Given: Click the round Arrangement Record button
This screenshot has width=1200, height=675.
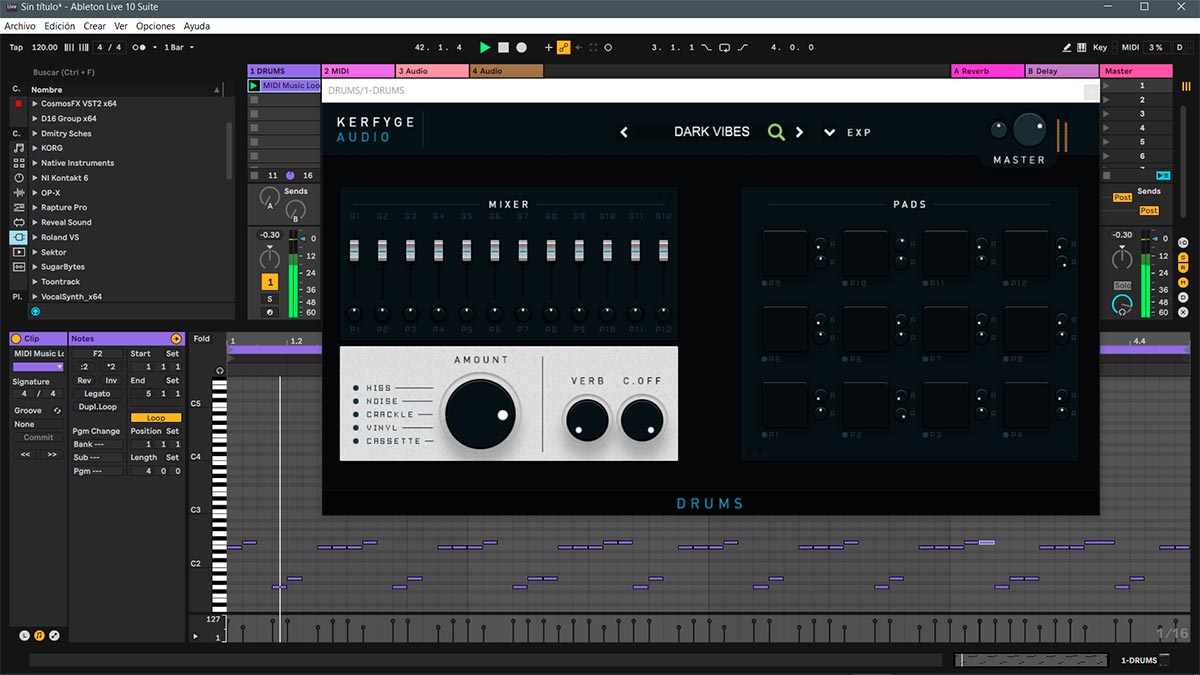Looking at the screenshot, I should [521, 47].
